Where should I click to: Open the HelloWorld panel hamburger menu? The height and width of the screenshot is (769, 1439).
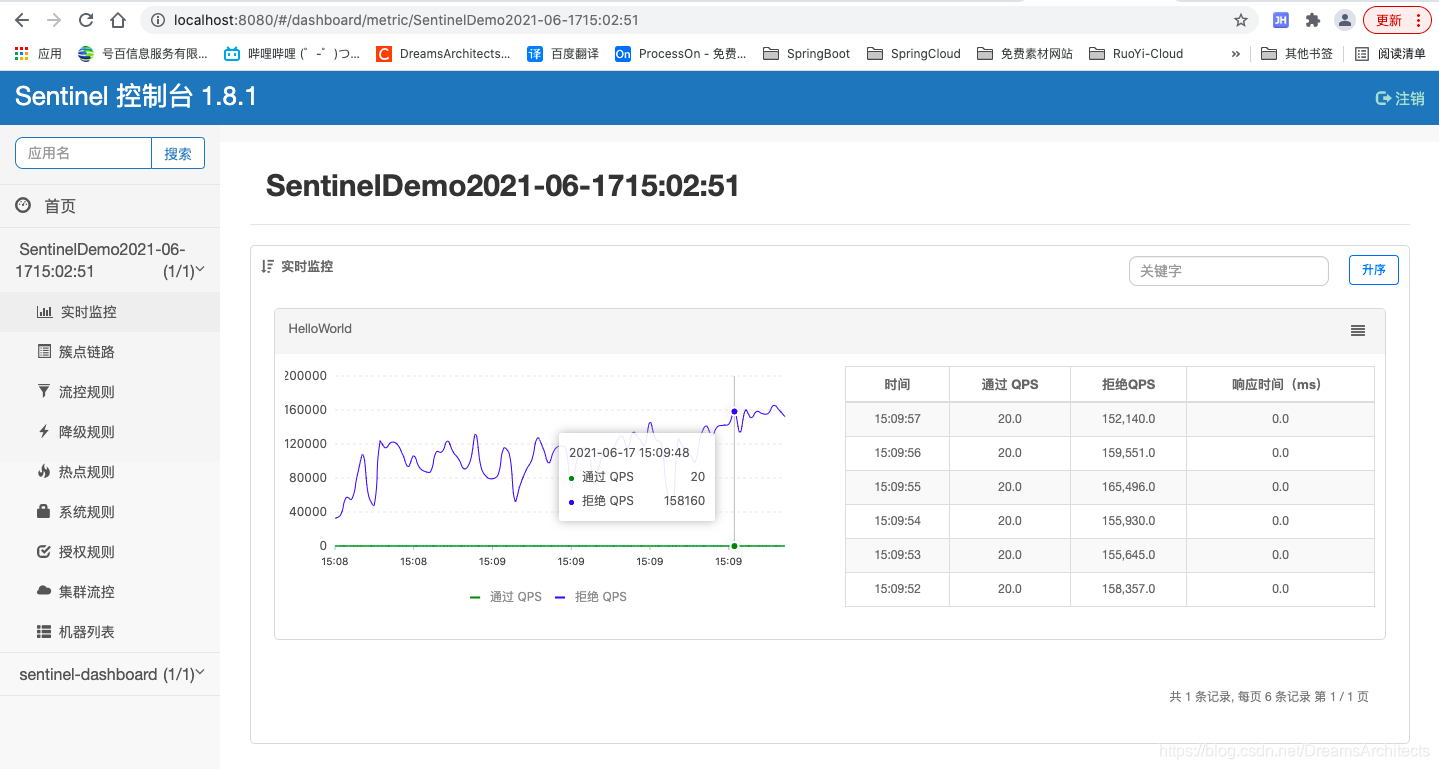coord(1358,330)
